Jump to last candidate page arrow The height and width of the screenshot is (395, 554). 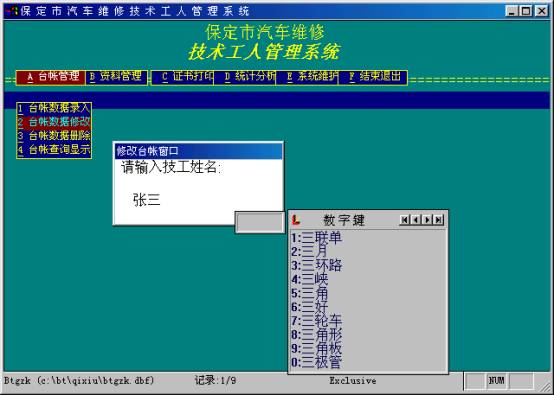(438, 220)
